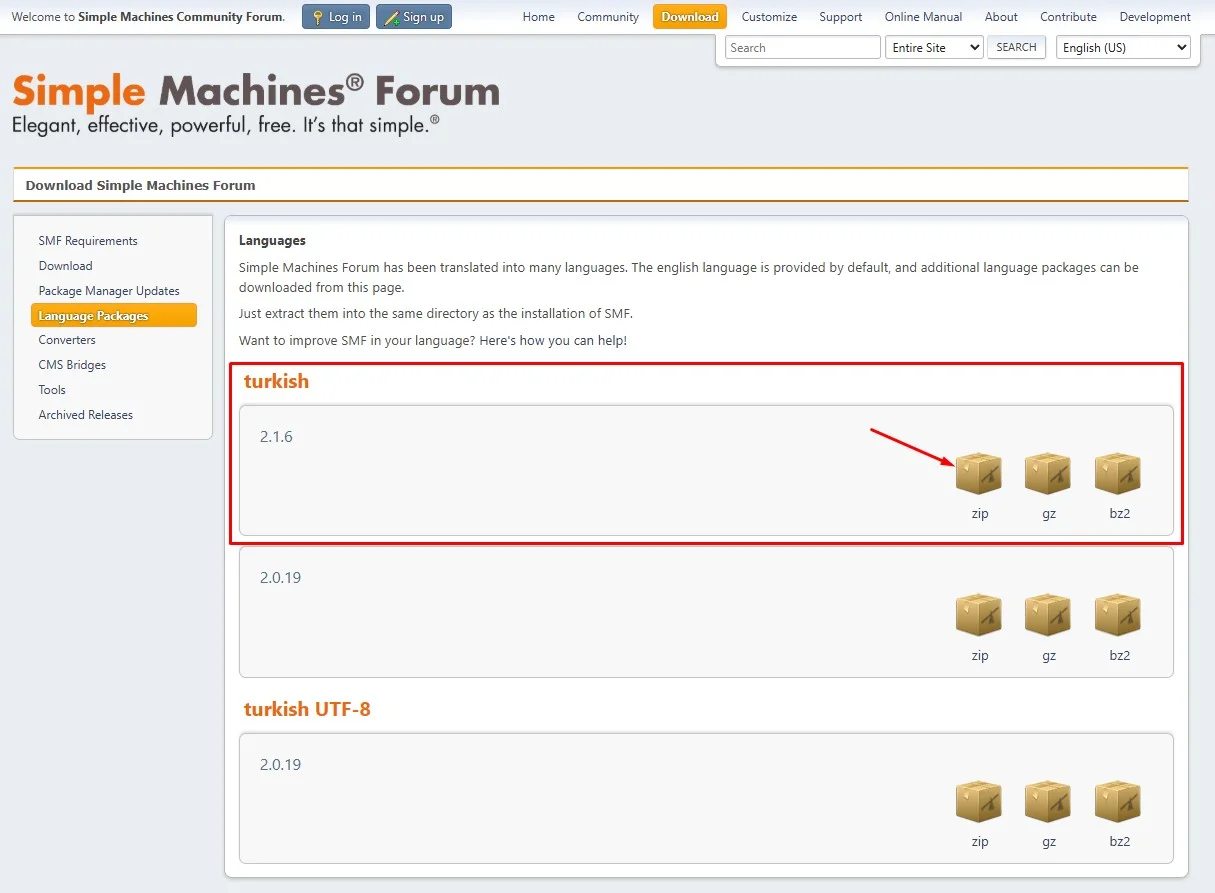Open the Online Manual menu
The image size is (1215, 893).
tap(924, 17)
